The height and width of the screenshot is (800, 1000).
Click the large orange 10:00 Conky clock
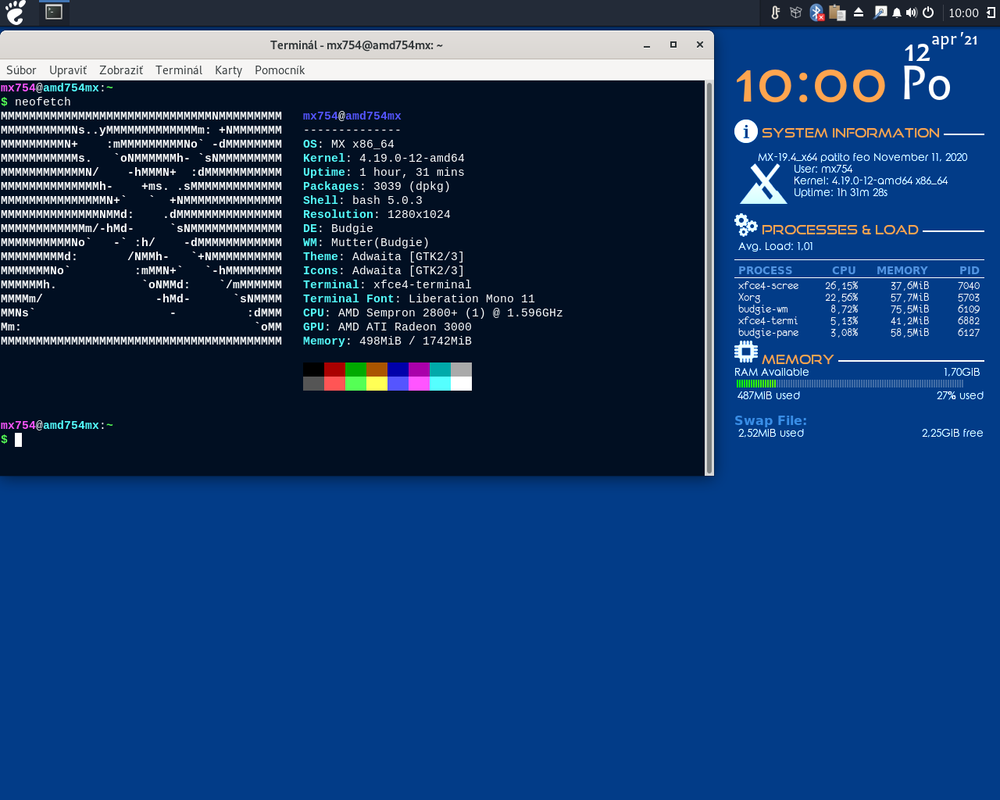[x=811, y=85]
